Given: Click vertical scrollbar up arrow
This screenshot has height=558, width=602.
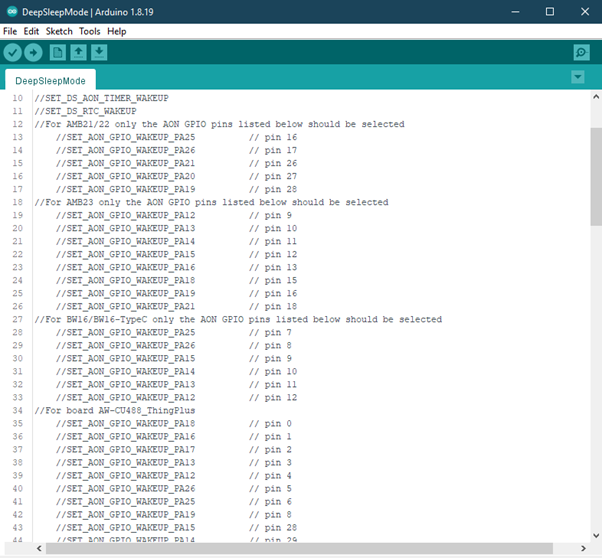Looking at the screenshot, I should [x=596, y=97].
